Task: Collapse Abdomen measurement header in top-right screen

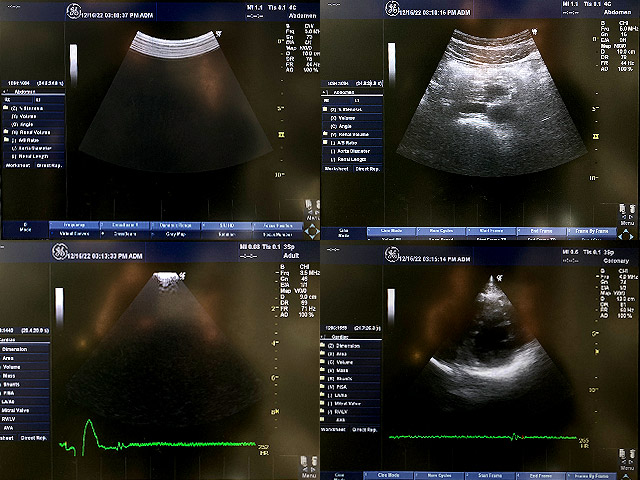Action: click(x=352, y=92)
